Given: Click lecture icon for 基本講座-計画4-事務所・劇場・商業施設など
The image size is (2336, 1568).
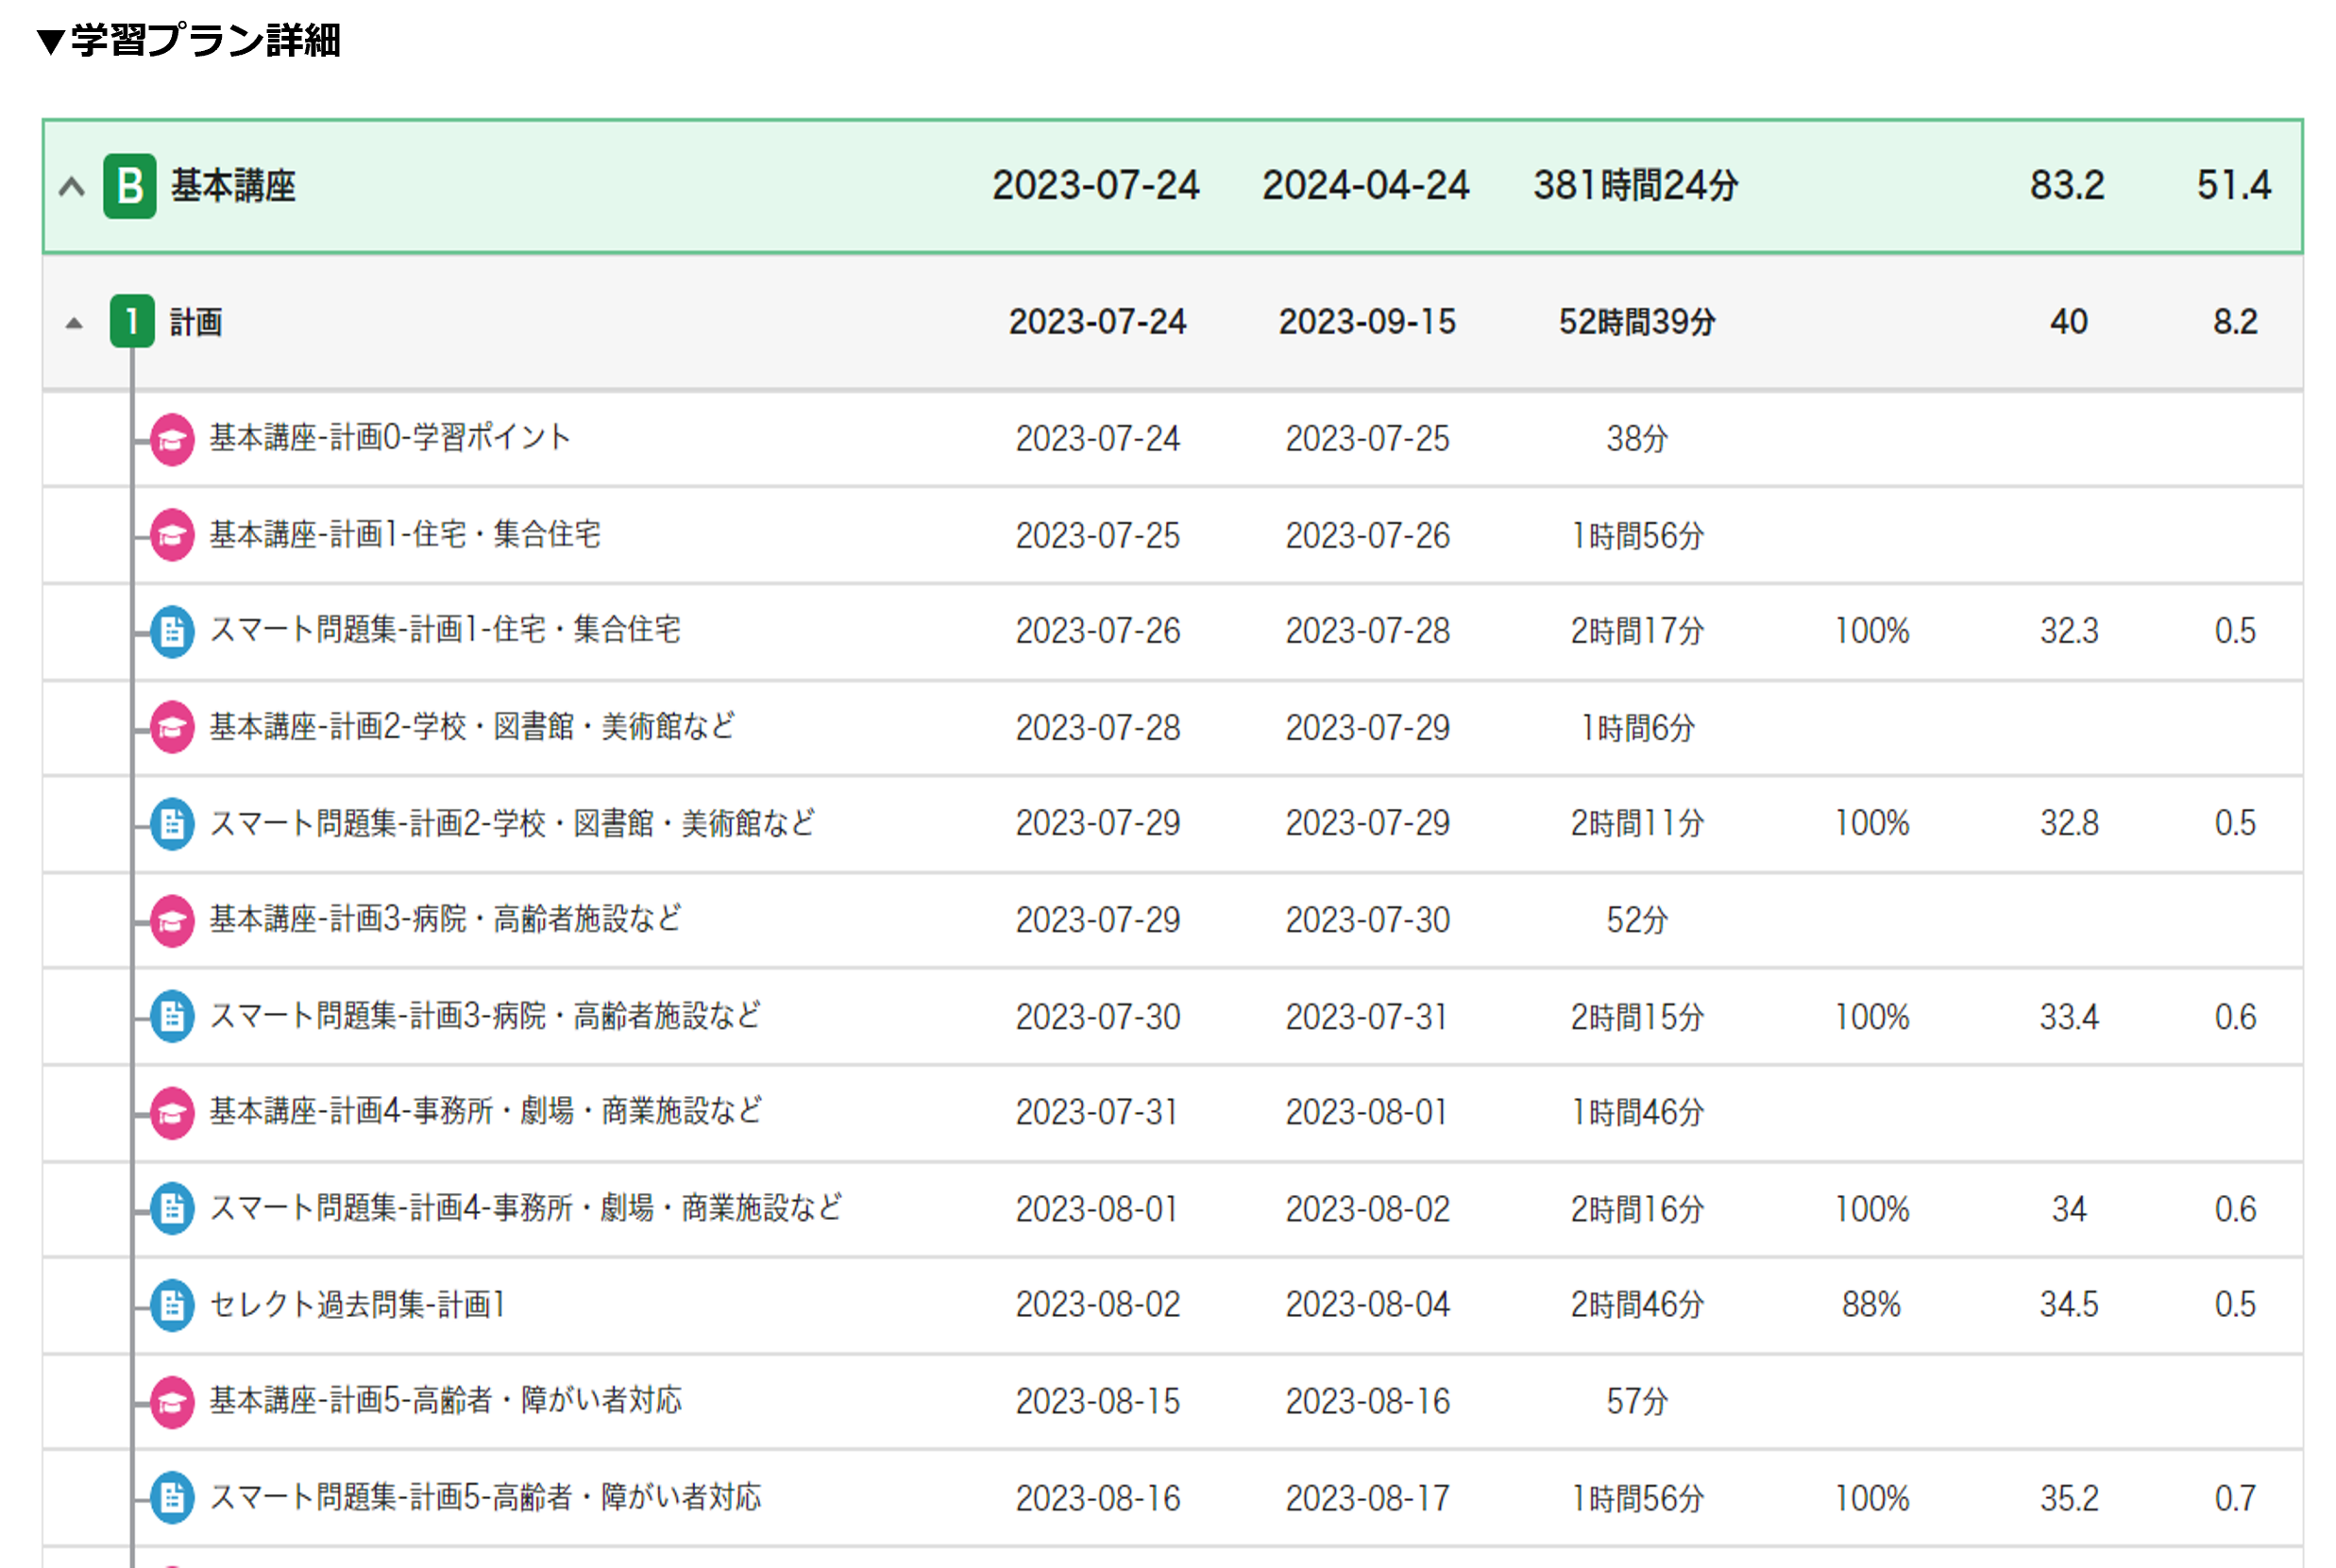Looking at the screenshot, I should (x=172, y=1112).
